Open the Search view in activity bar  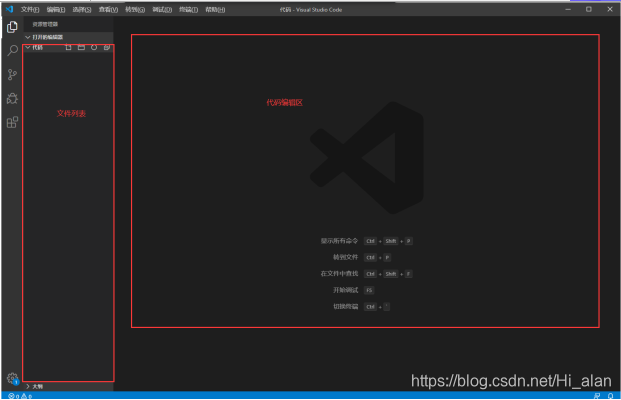(12, 50)
